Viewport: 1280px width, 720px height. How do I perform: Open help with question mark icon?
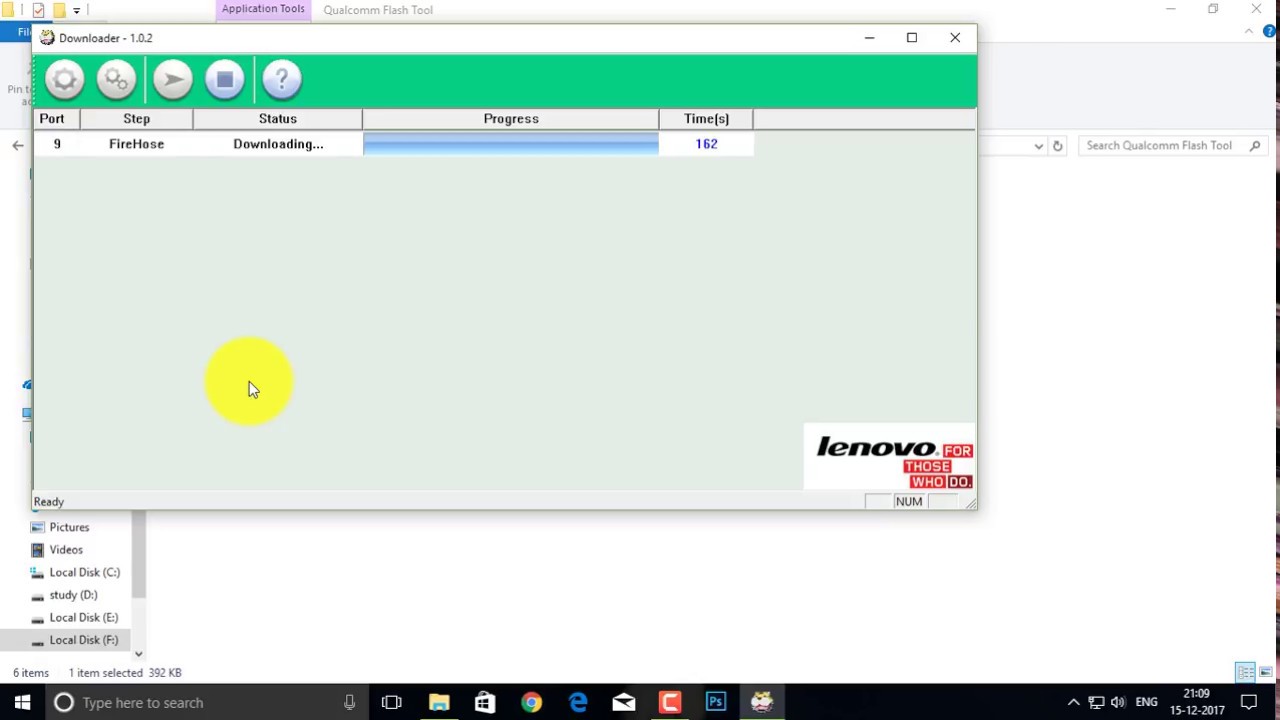tap(282, 80)
